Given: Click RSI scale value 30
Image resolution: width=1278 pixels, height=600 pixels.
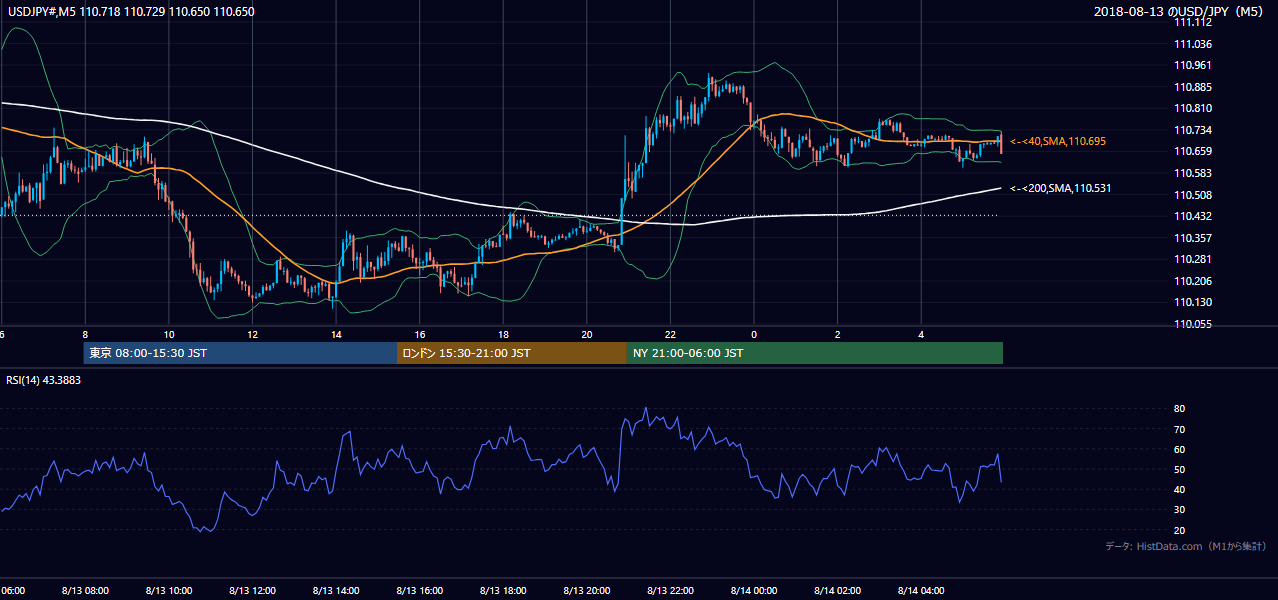Looking at the screenshot, I should 1180,510.
